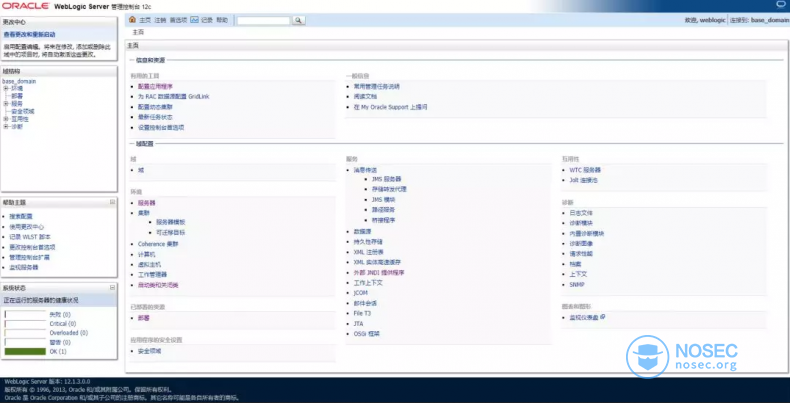
Task: Open the JMS 服务器 link
Action: coord(386,179)
